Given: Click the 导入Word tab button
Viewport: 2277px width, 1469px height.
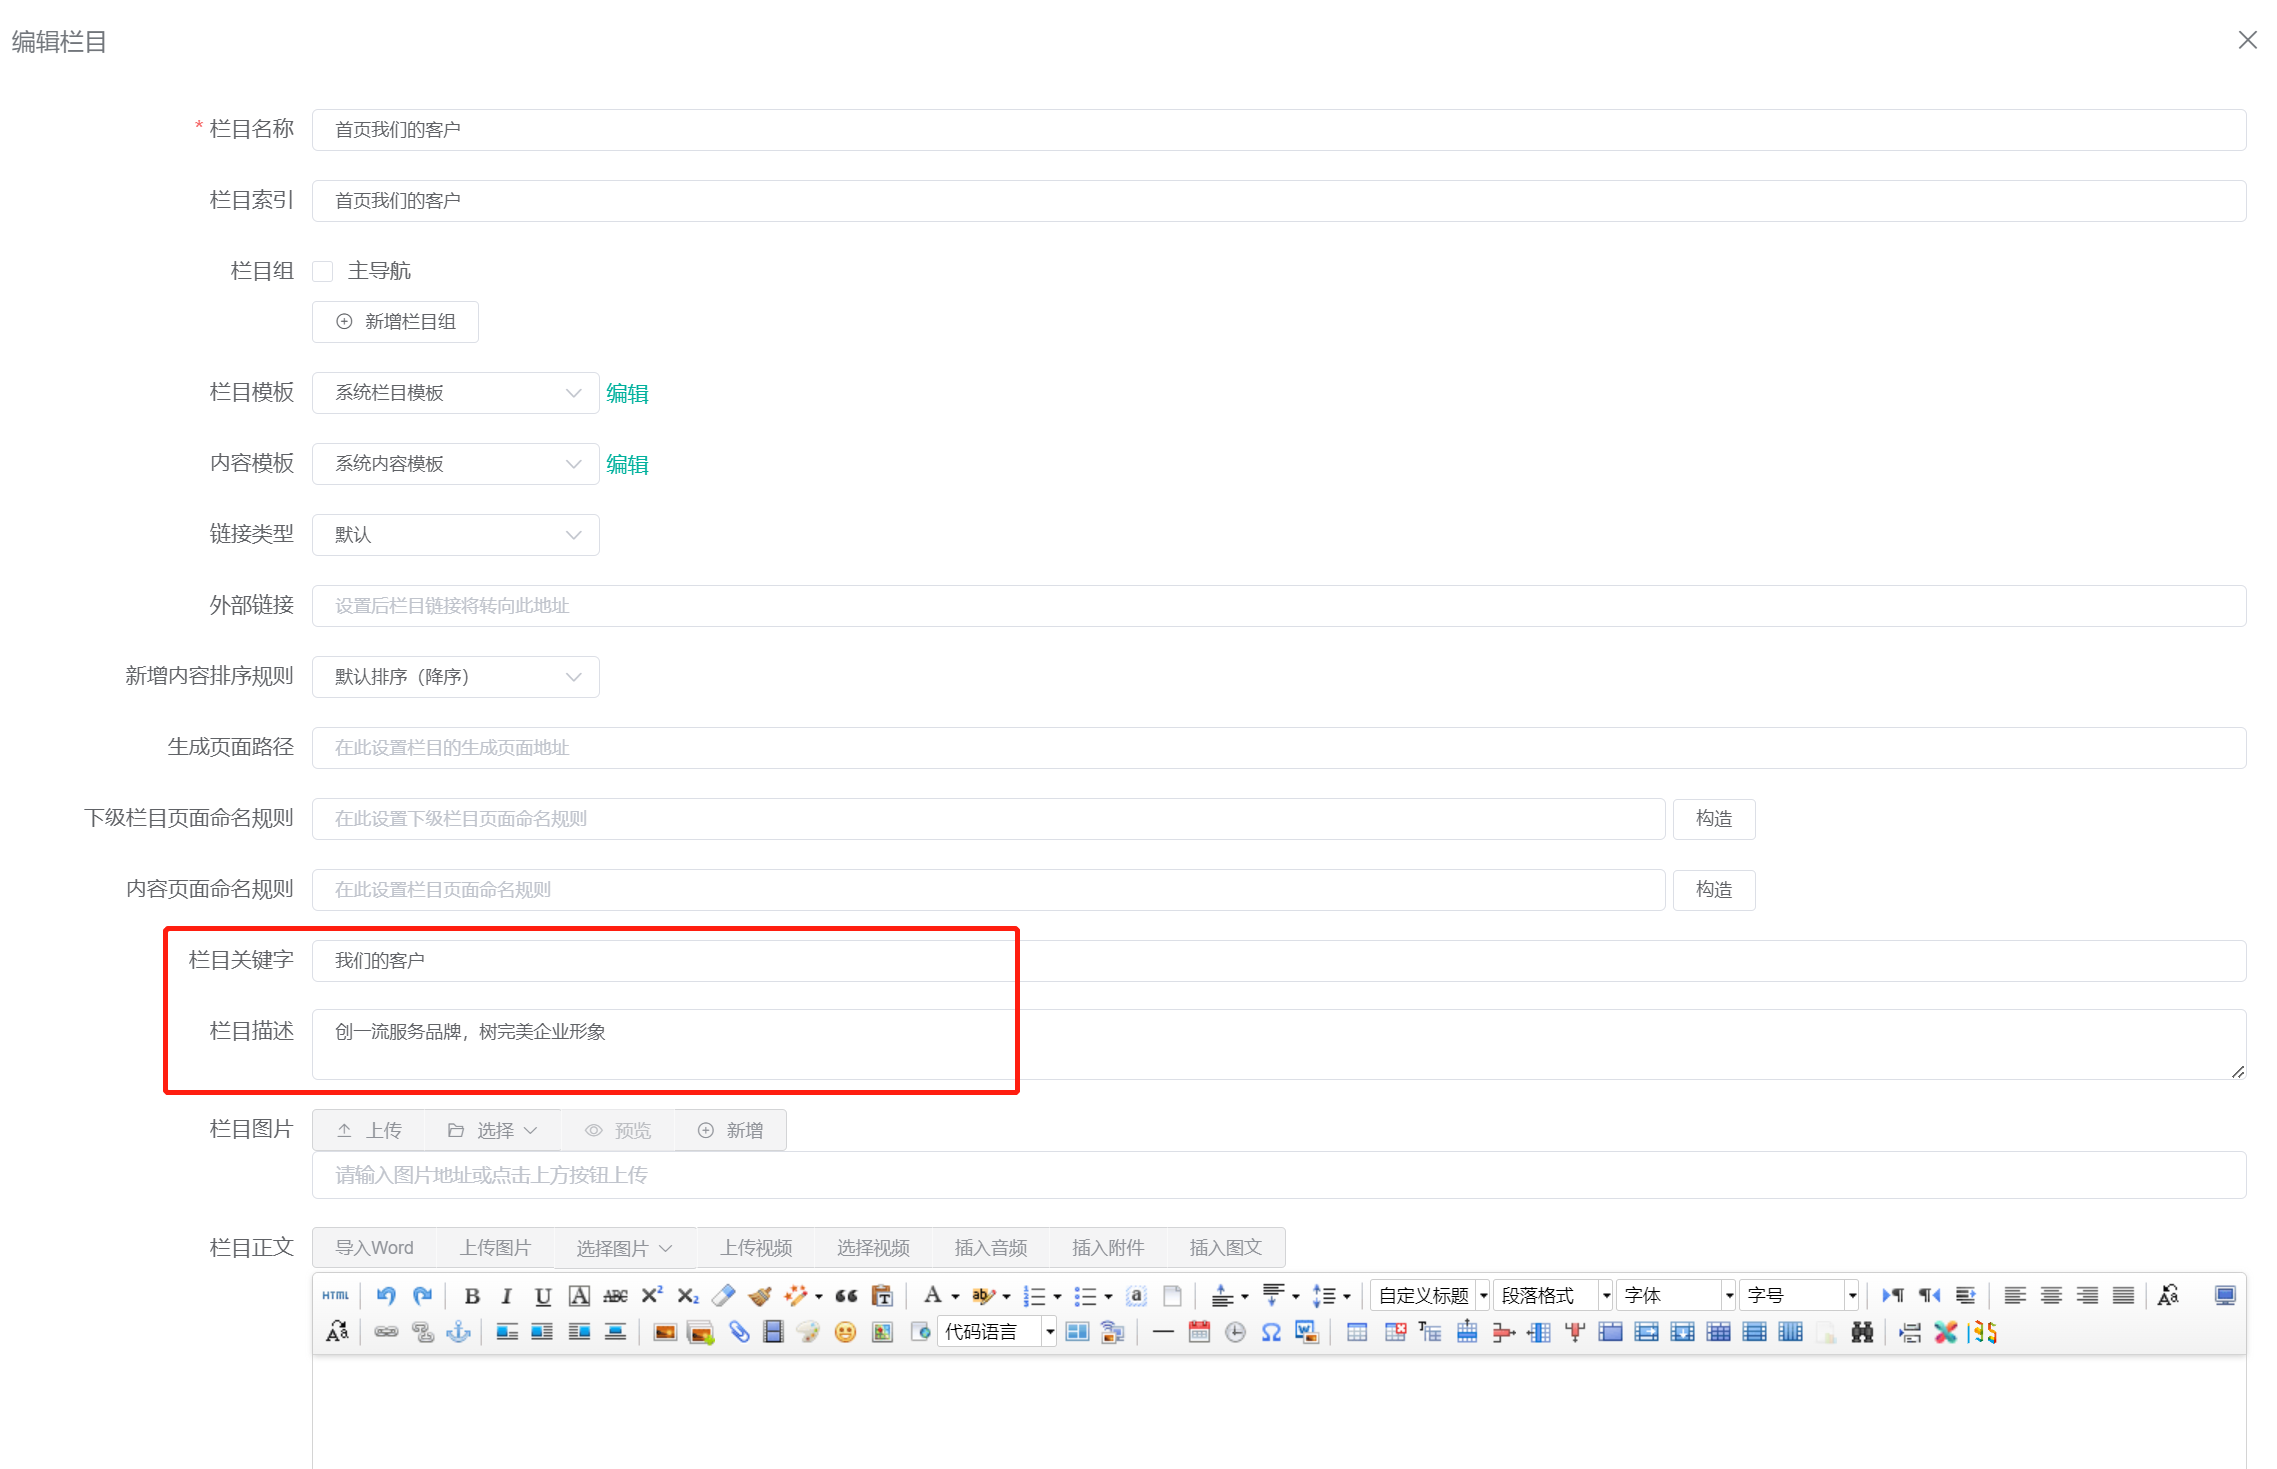Looking at the screenshot, I should [374, 1248].
